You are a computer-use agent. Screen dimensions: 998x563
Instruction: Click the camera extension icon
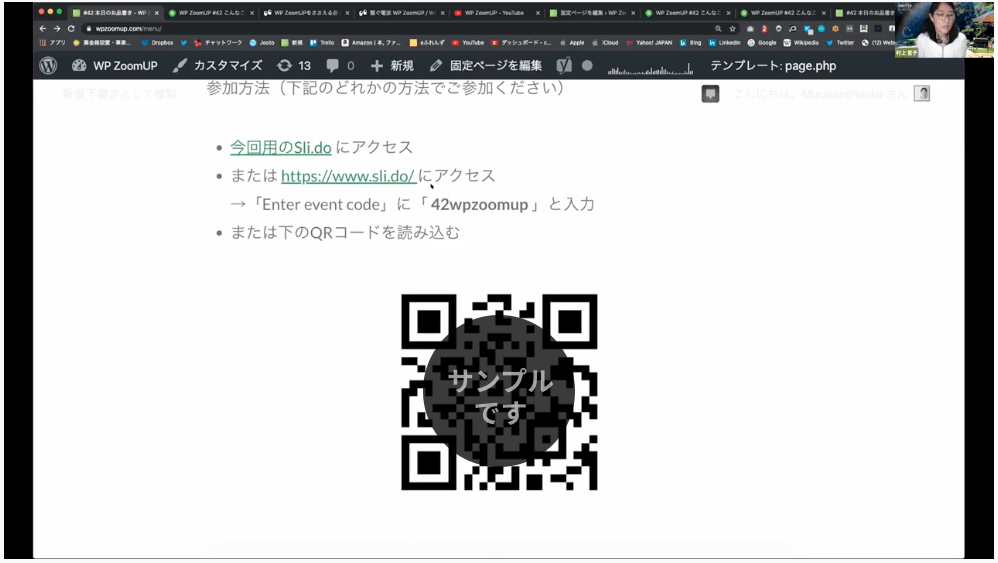click(750, 29)
